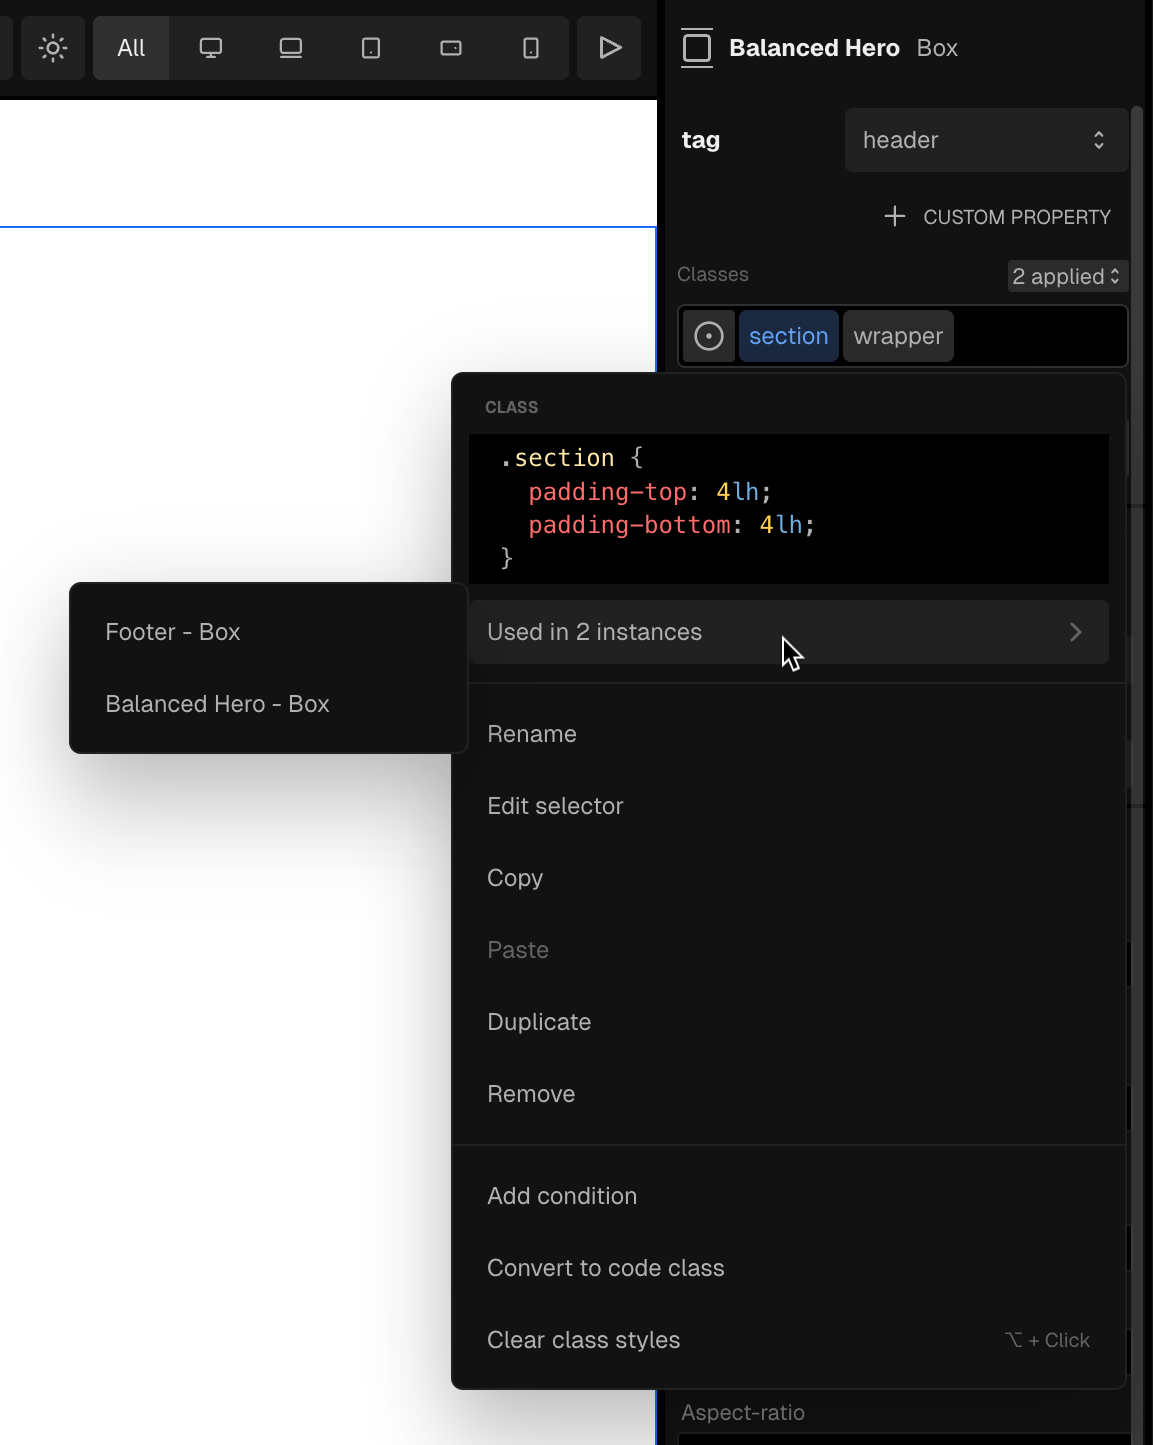Start preview with the play button
Screen dimensions: 1153x1445
coord(609,48)
